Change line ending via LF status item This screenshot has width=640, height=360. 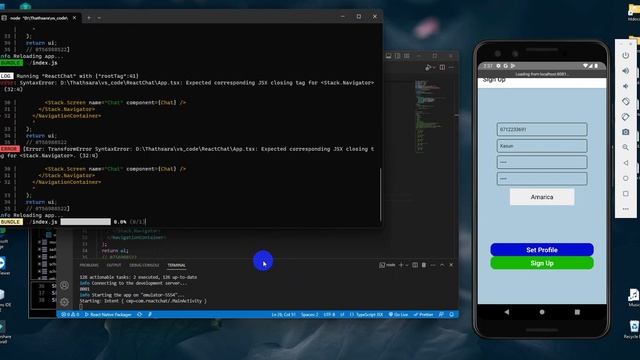[x=342, y=315]
